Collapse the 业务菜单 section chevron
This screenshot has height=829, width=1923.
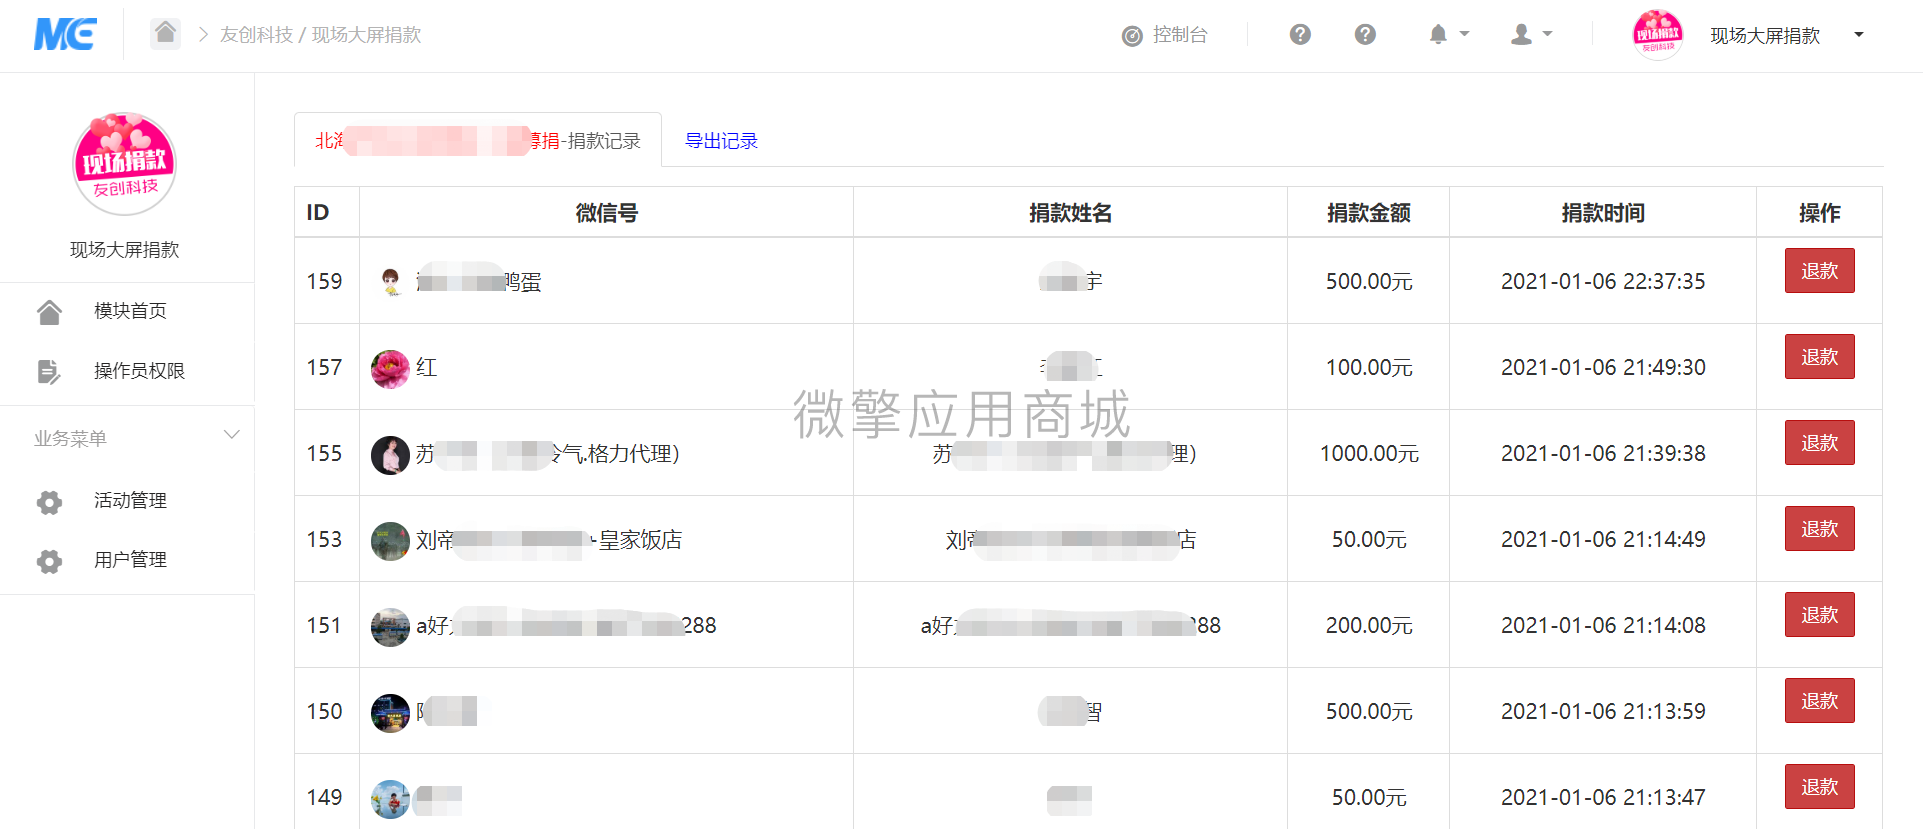[232, 435]
